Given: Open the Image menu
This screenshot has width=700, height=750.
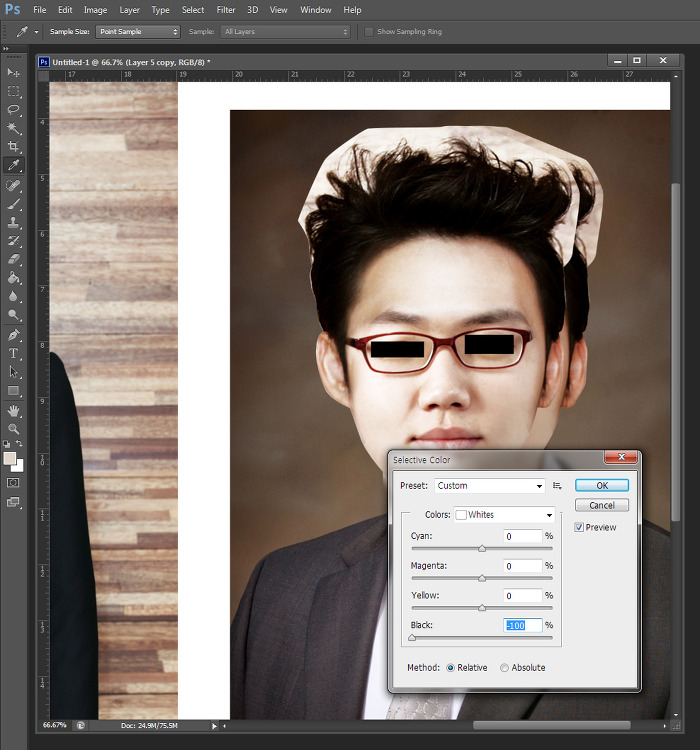Looking at the screenshot, I should tap(96, 10).
